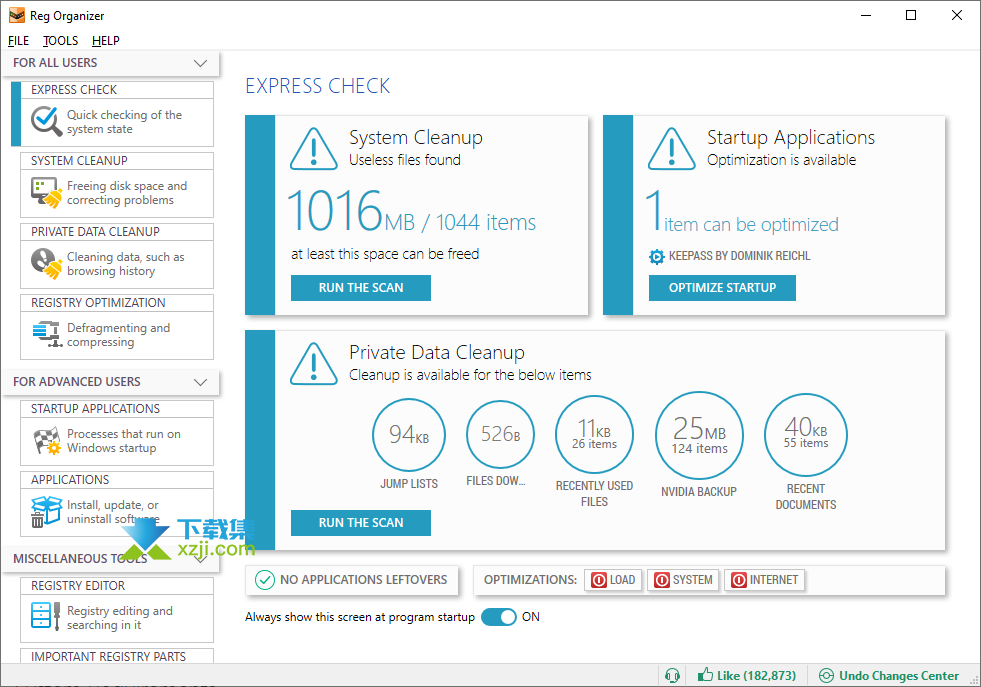Viewport: 981px width, 687px height.
Task: Open the Files Downloaded 526 B circle
Action: pos(501,435)
